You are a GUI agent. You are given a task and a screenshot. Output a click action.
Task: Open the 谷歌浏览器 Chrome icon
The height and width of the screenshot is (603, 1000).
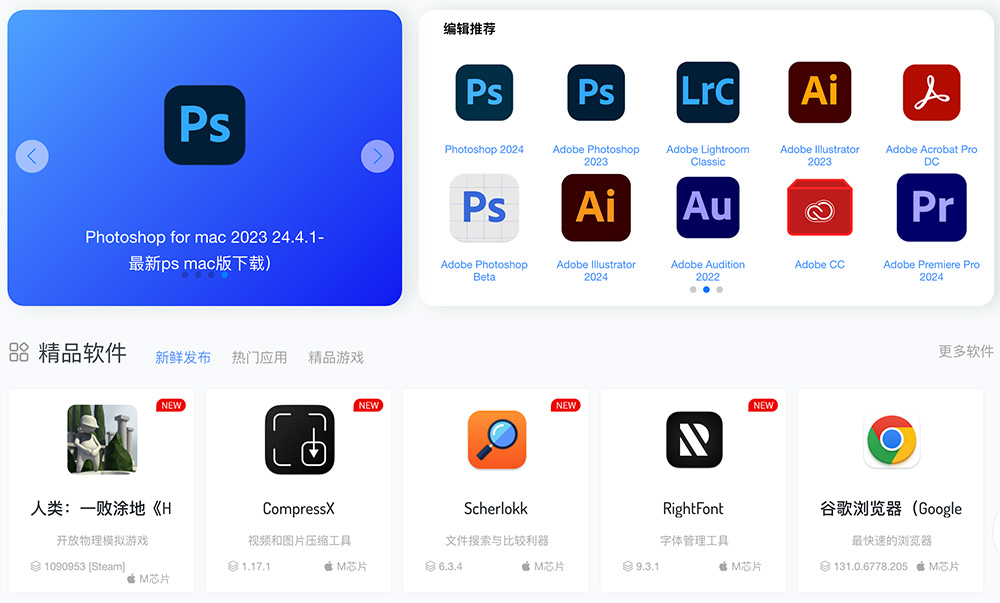pyautogui.click(x=891, y=439)
